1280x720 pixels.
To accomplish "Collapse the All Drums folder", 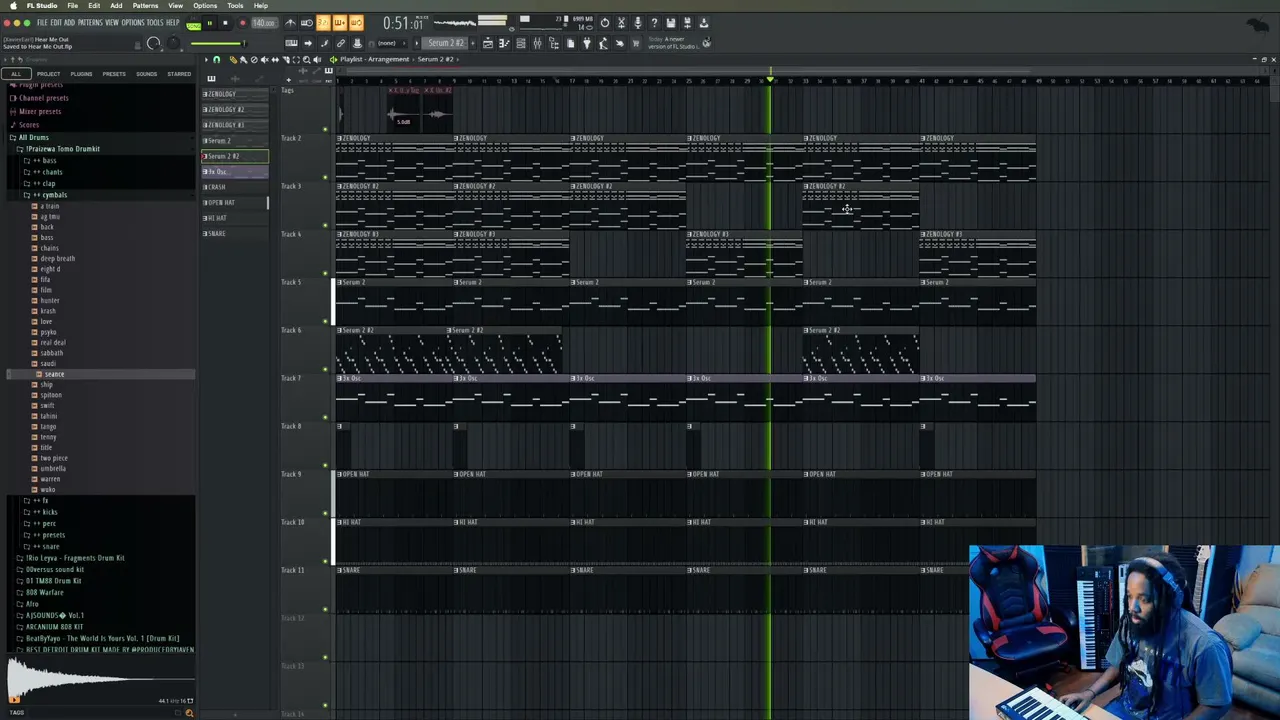I will point(33,138).
